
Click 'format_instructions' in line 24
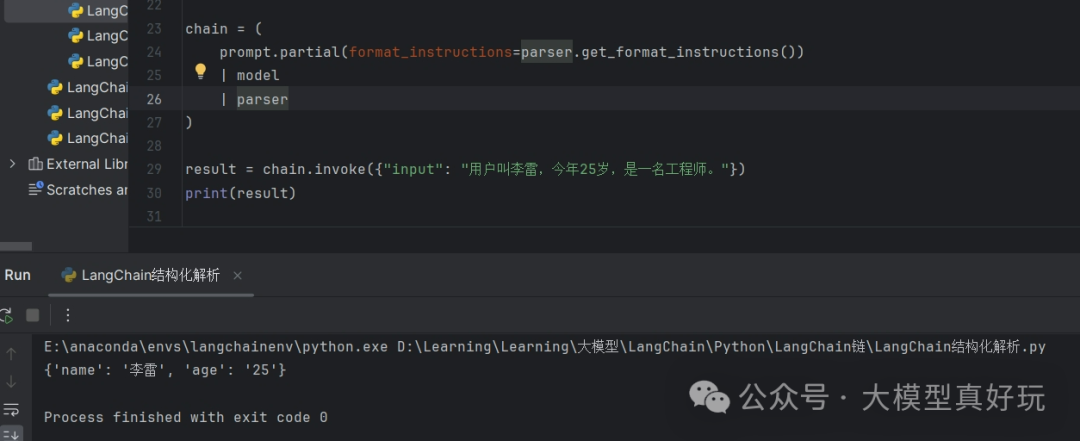pos(430,52)
